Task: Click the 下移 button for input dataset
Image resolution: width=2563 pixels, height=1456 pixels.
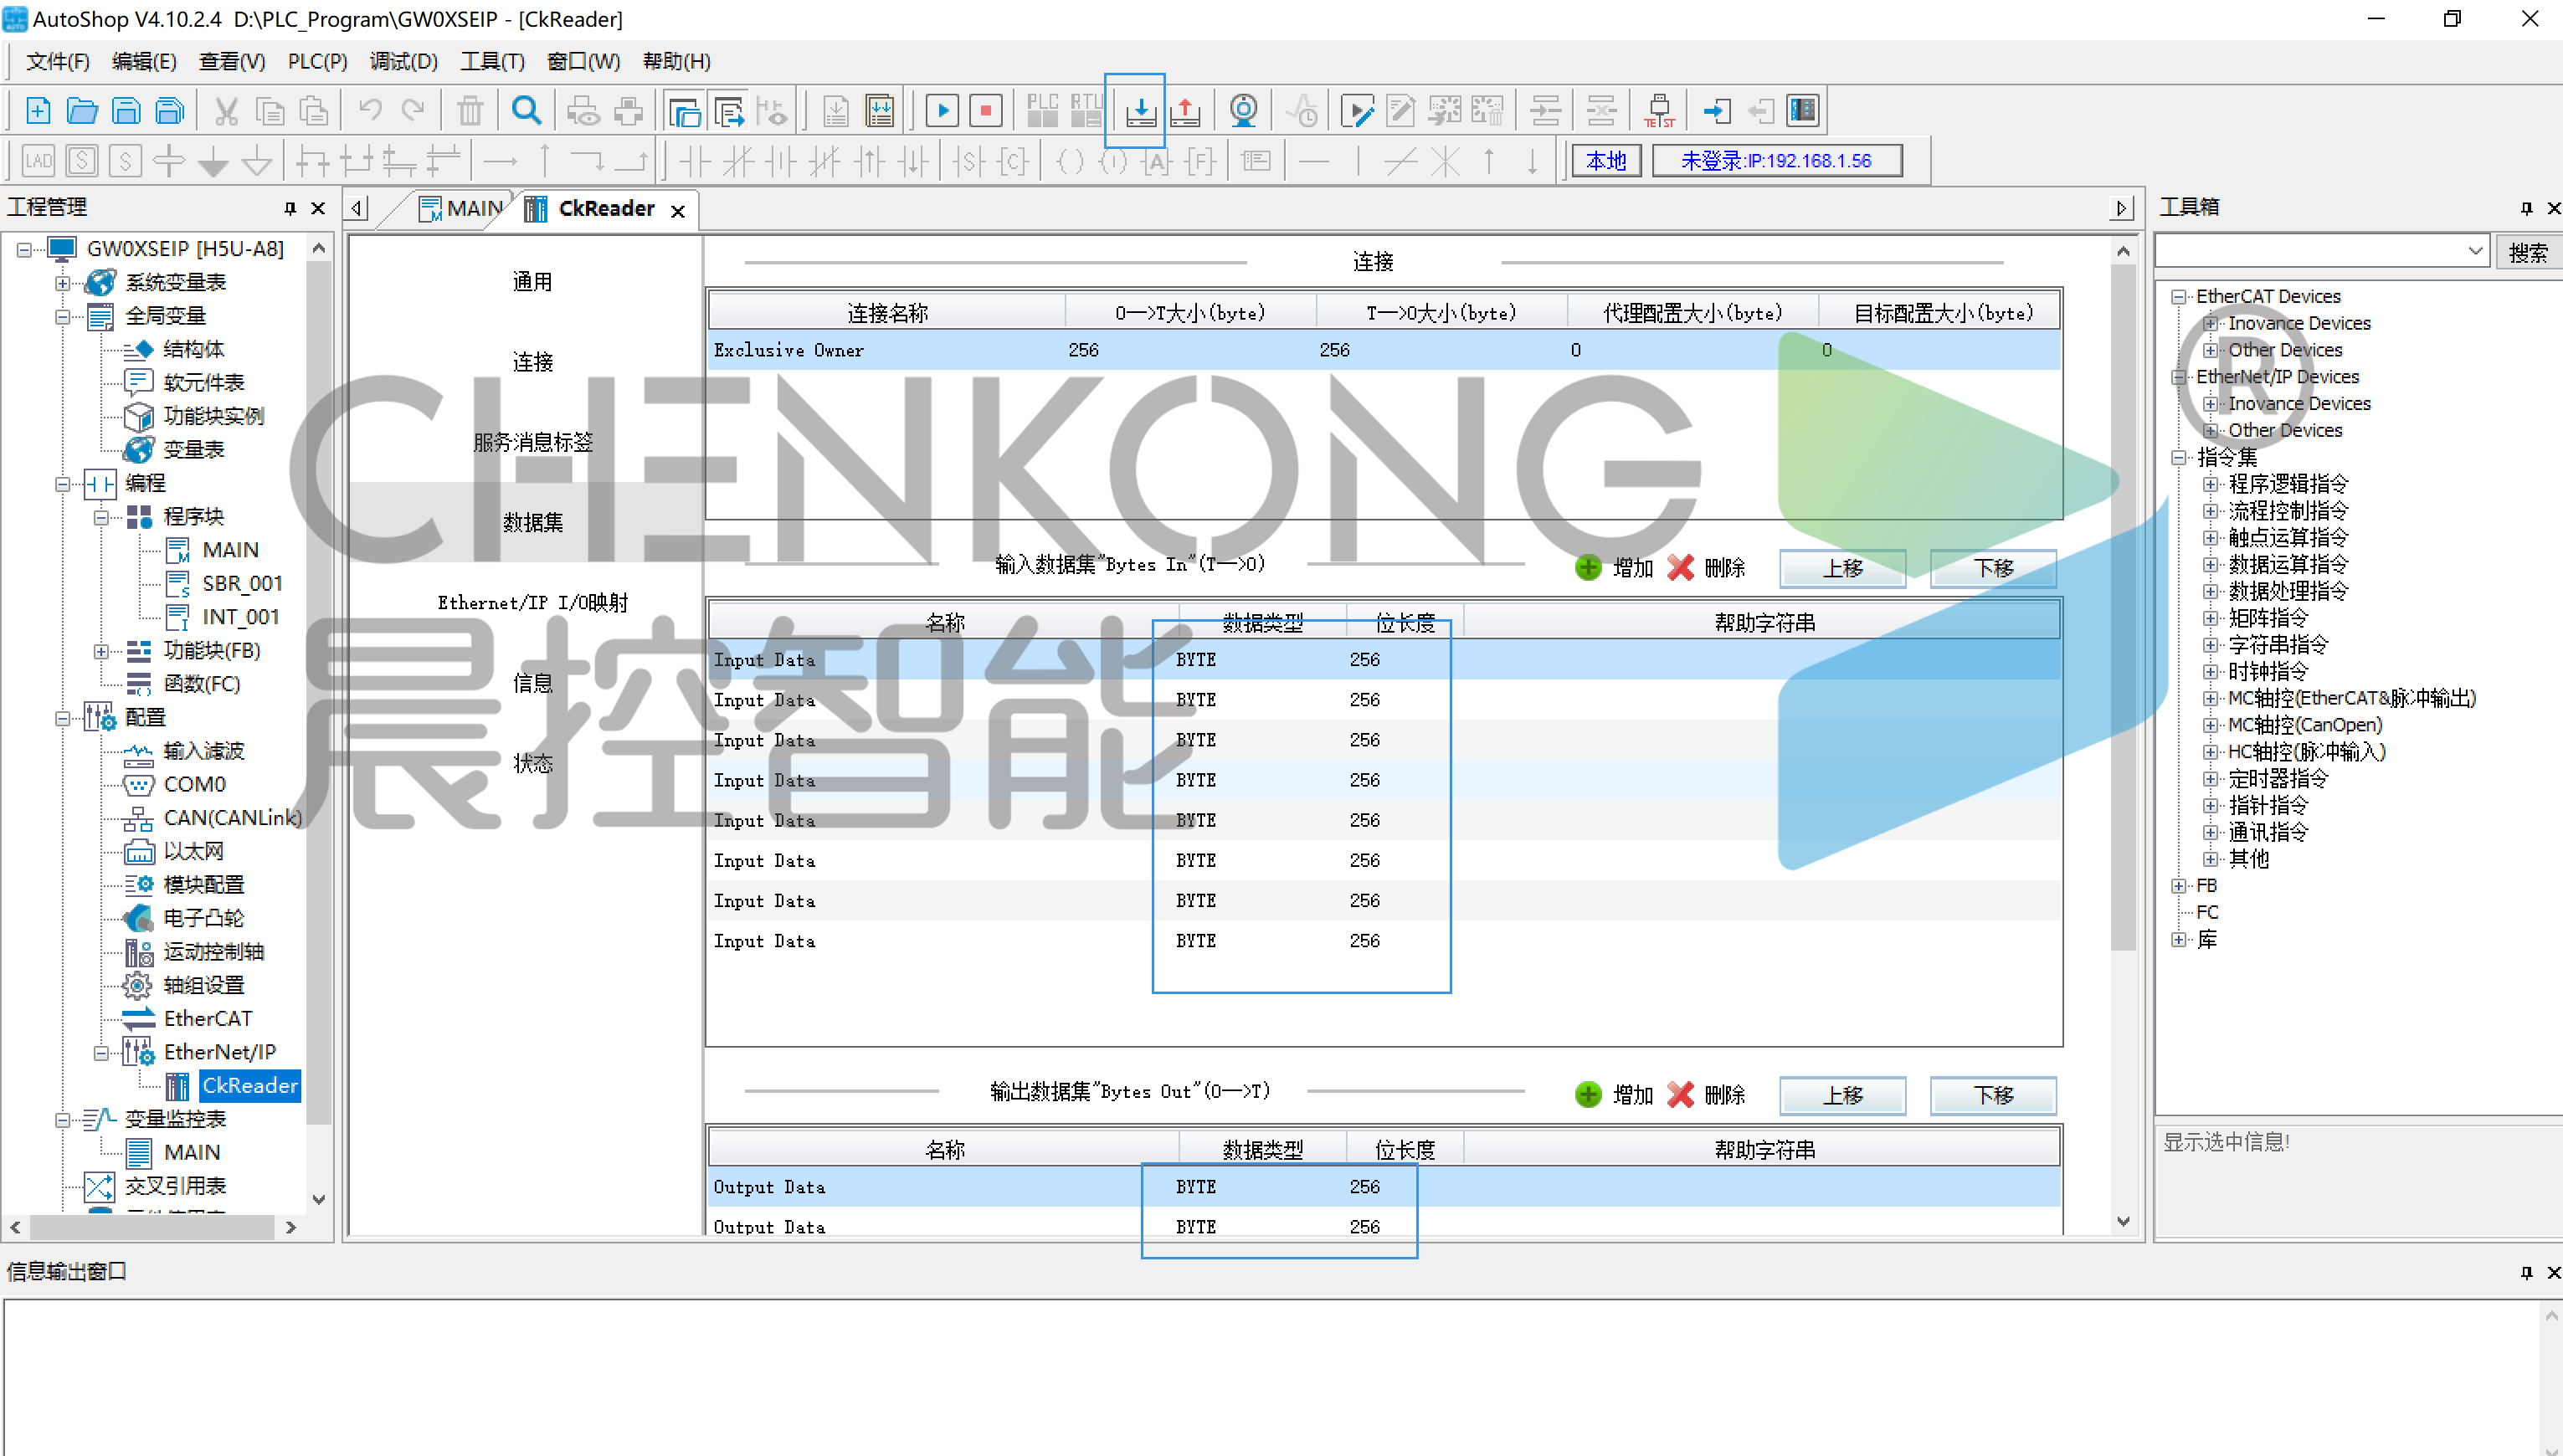Action: pyautogui.click(x=1993, y=569)
